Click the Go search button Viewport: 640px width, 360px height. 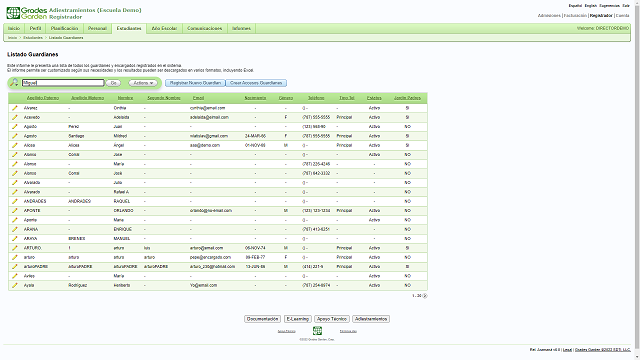[x=113, y=83]
